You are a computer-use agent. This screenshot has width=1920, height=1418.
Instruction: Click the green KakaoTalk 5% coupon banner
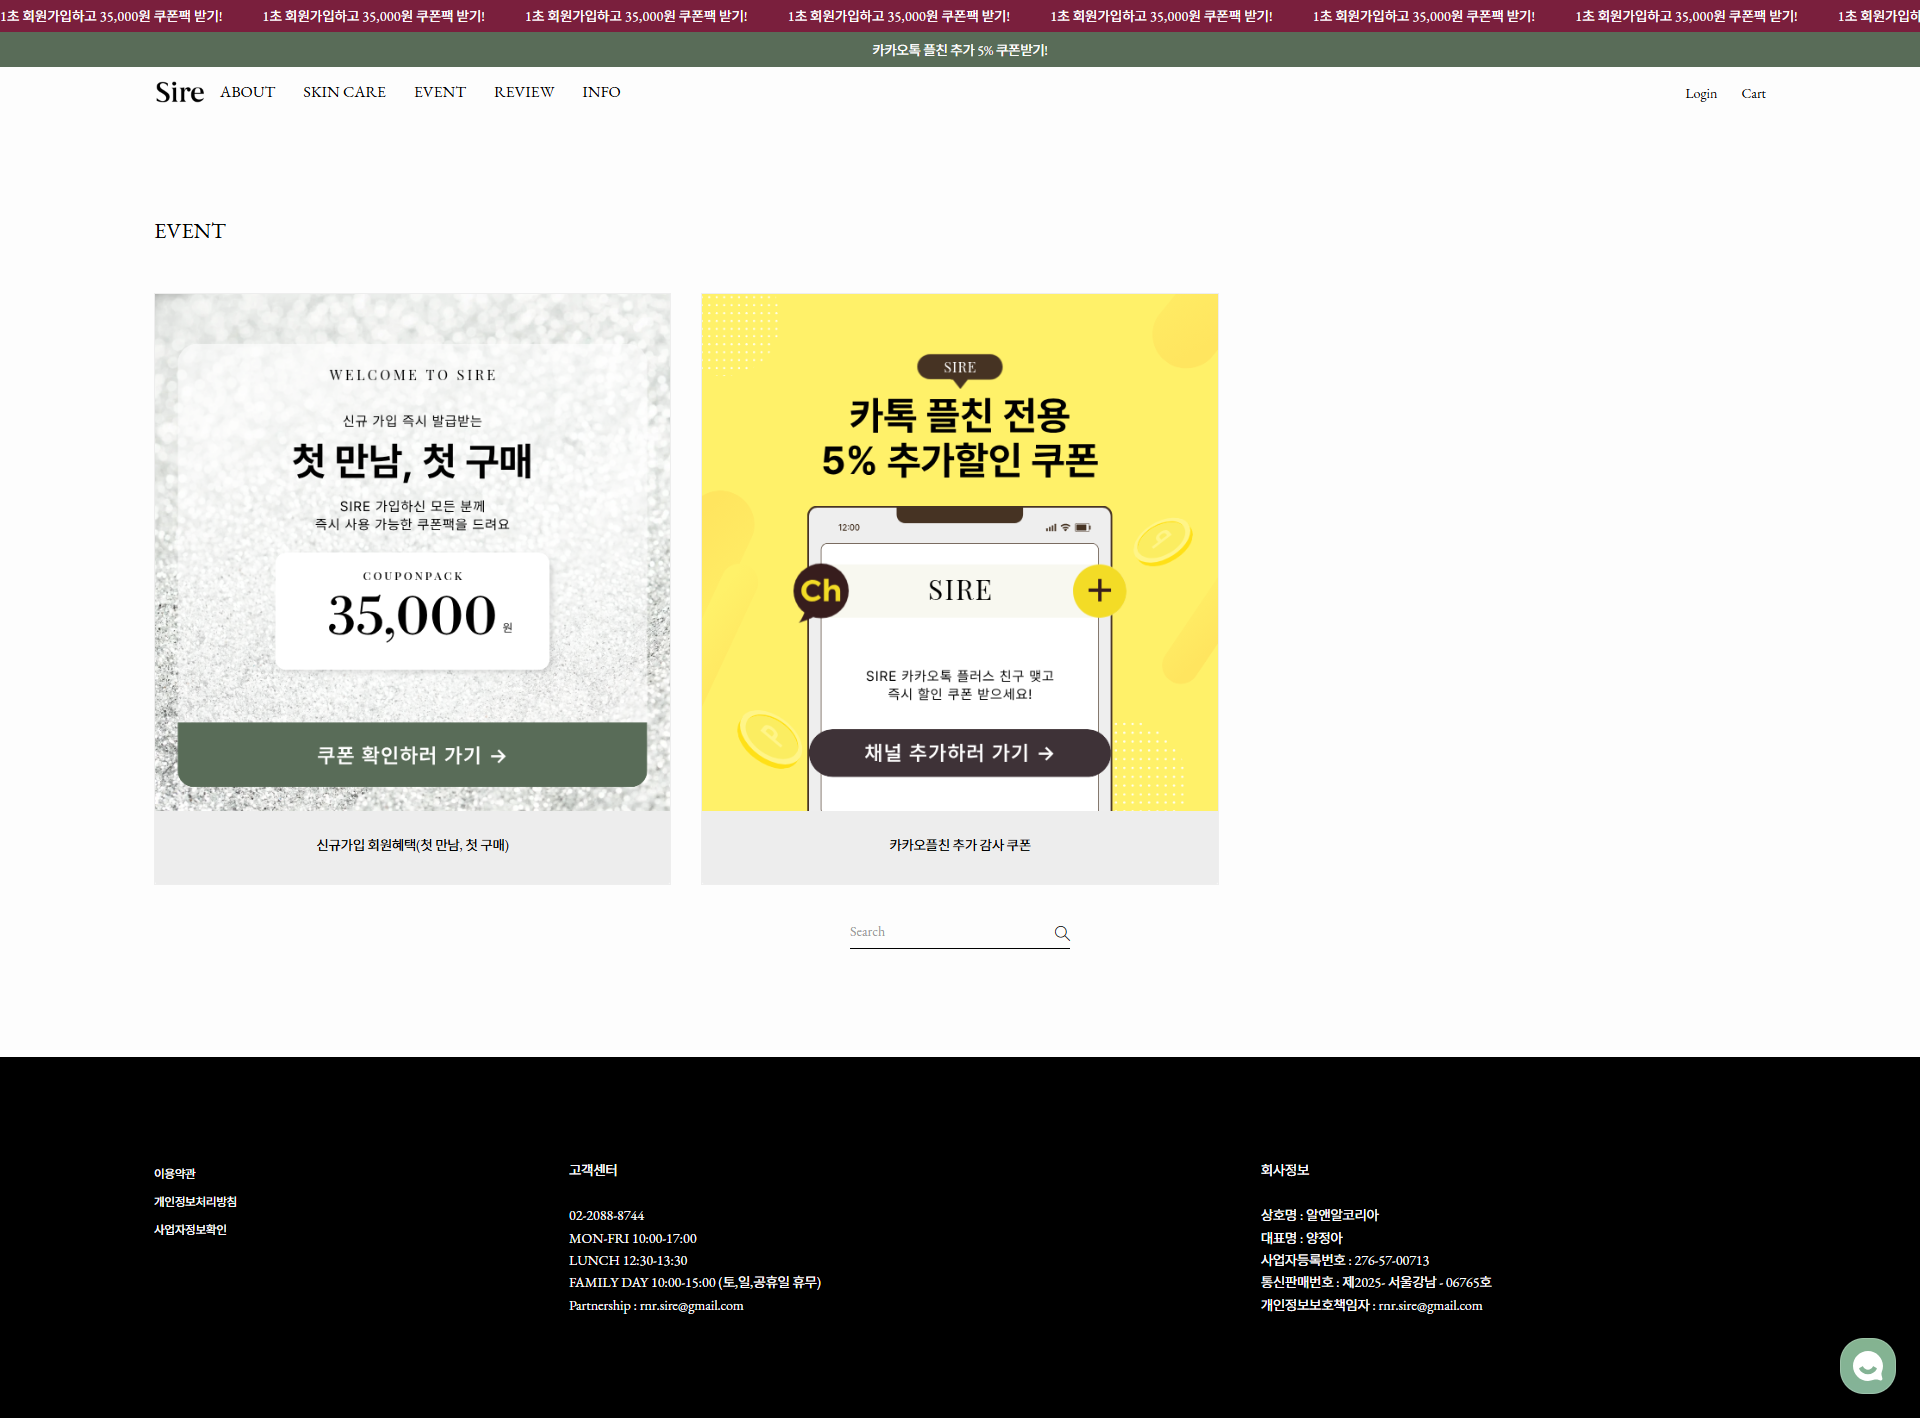[960, 50]
